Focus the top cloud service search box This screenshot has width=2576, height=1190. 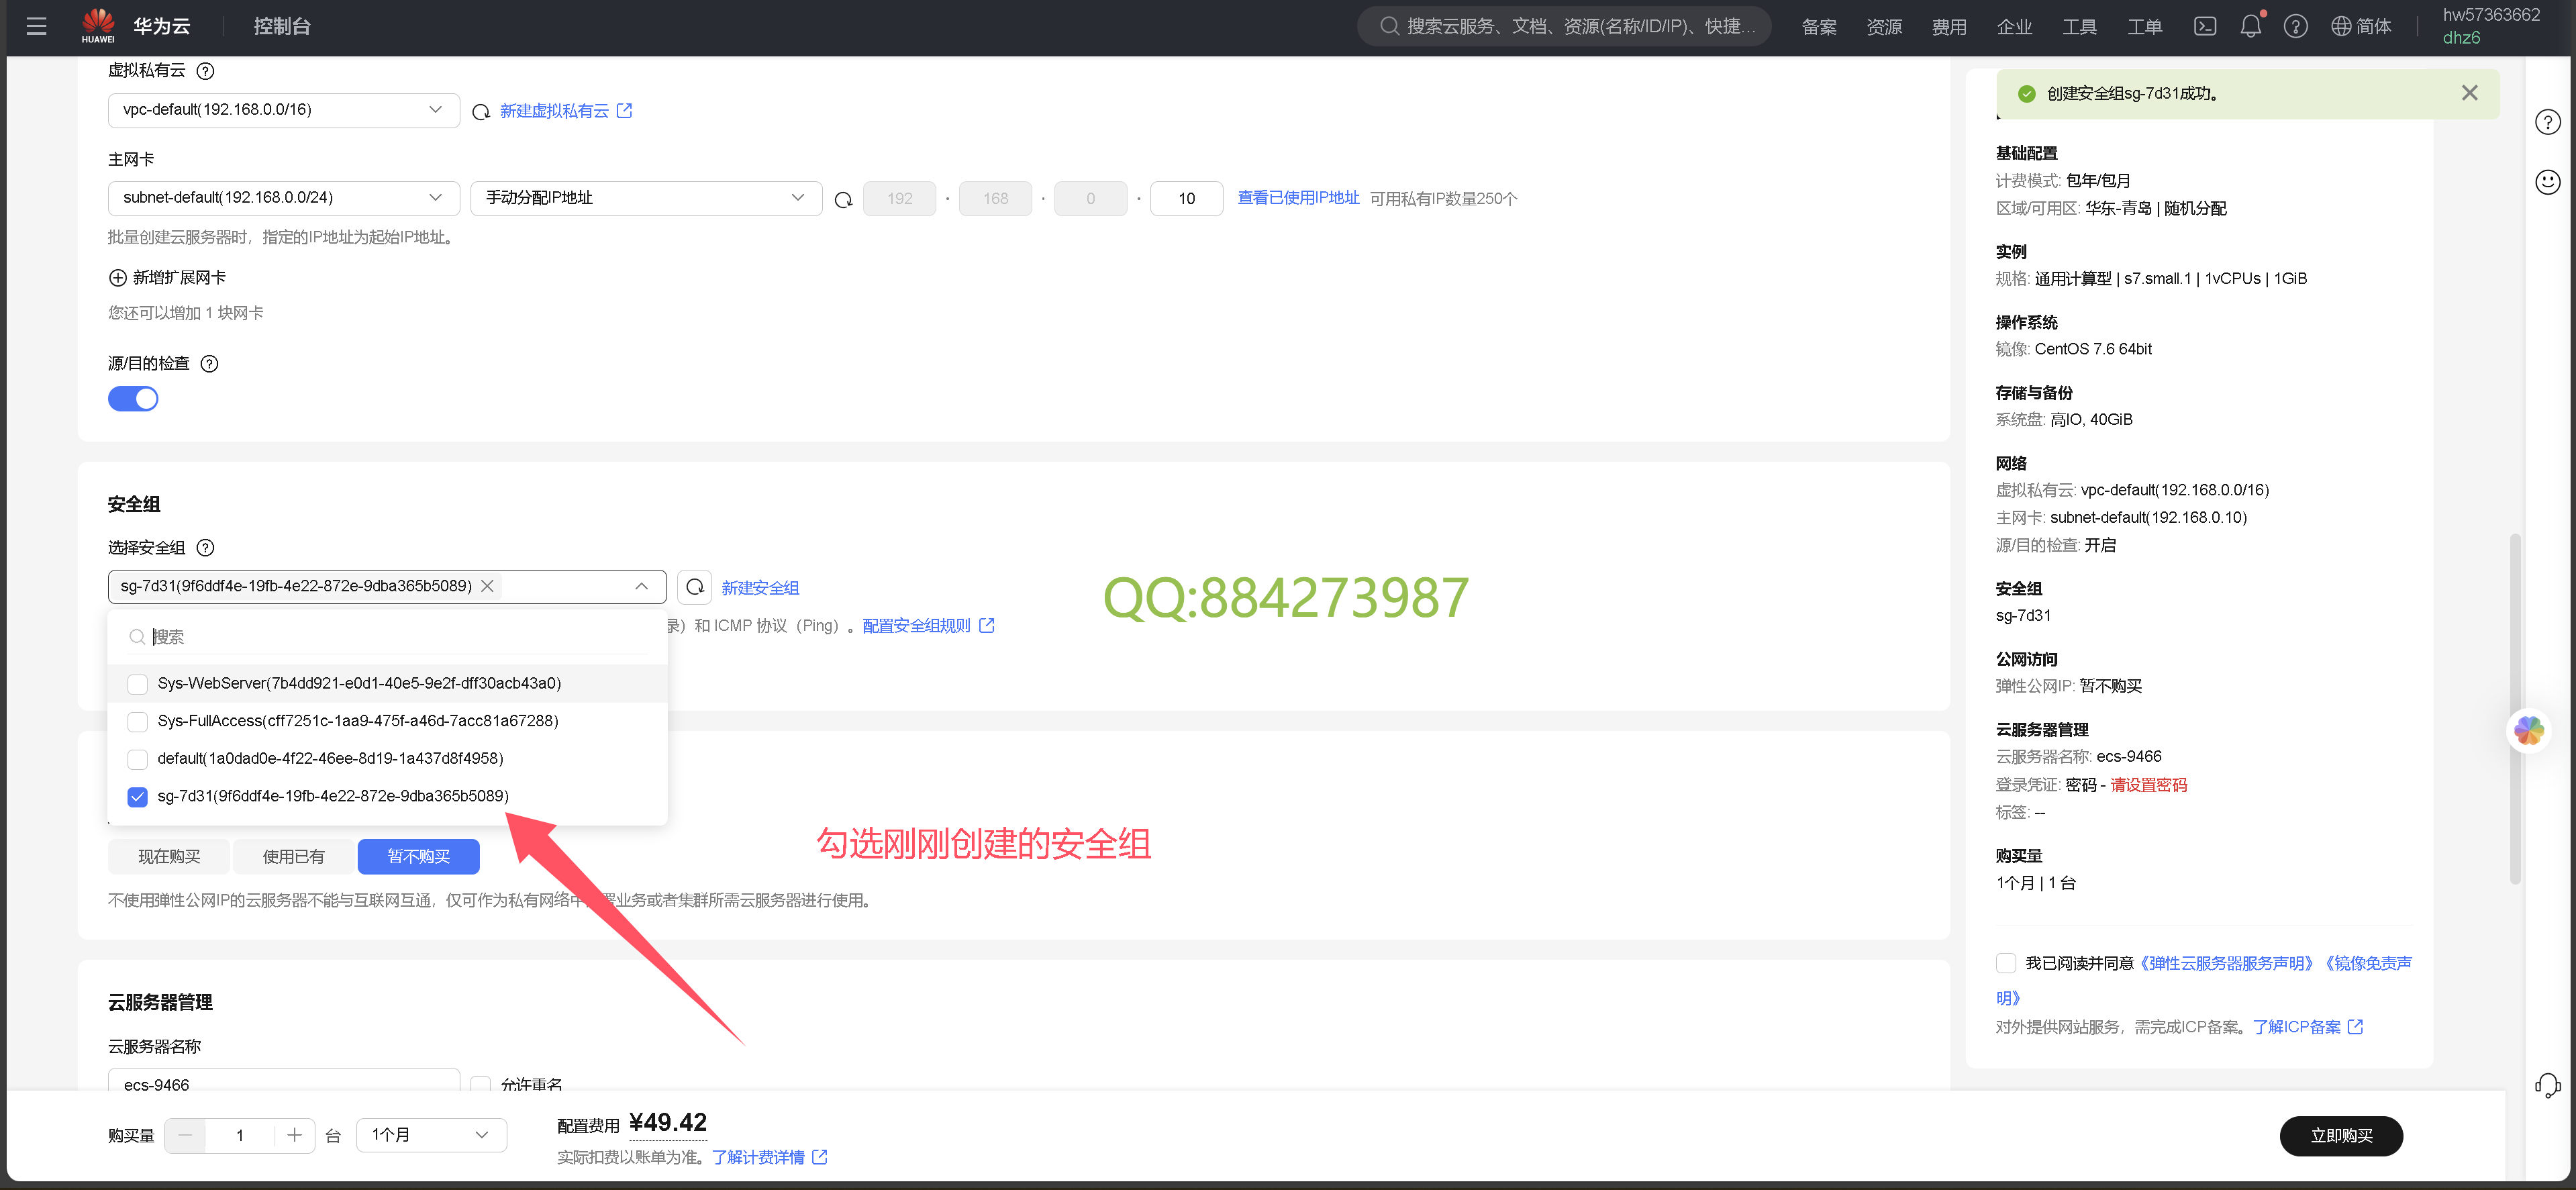click(x=1564, y=26)
